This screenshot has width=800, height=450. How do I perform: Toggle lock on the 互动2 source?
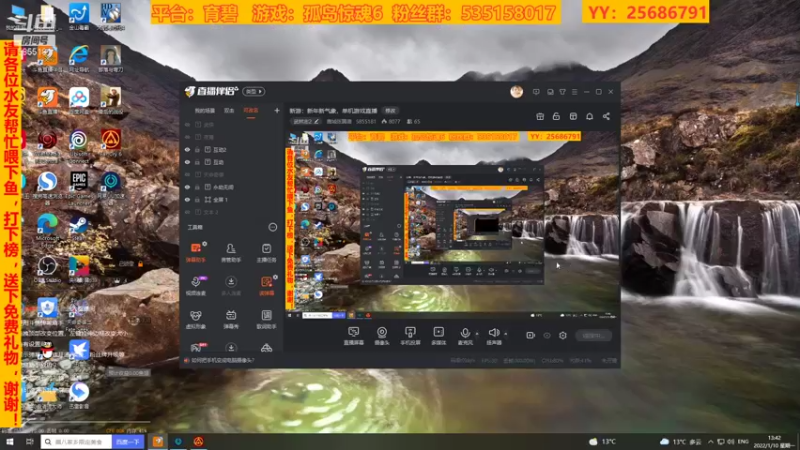[197, 149]
